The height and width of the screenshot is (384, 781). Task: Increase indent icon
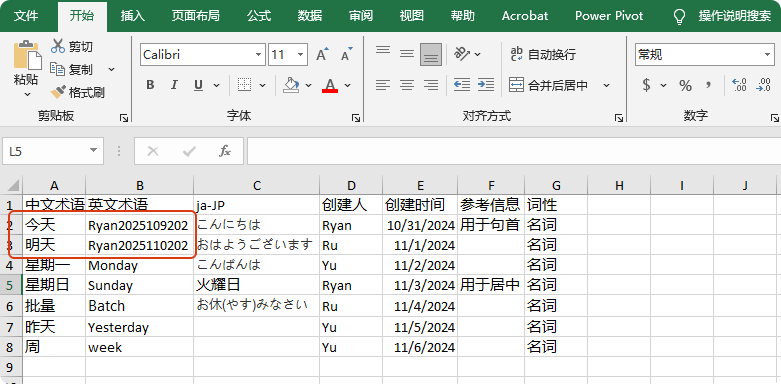(486, 85)
